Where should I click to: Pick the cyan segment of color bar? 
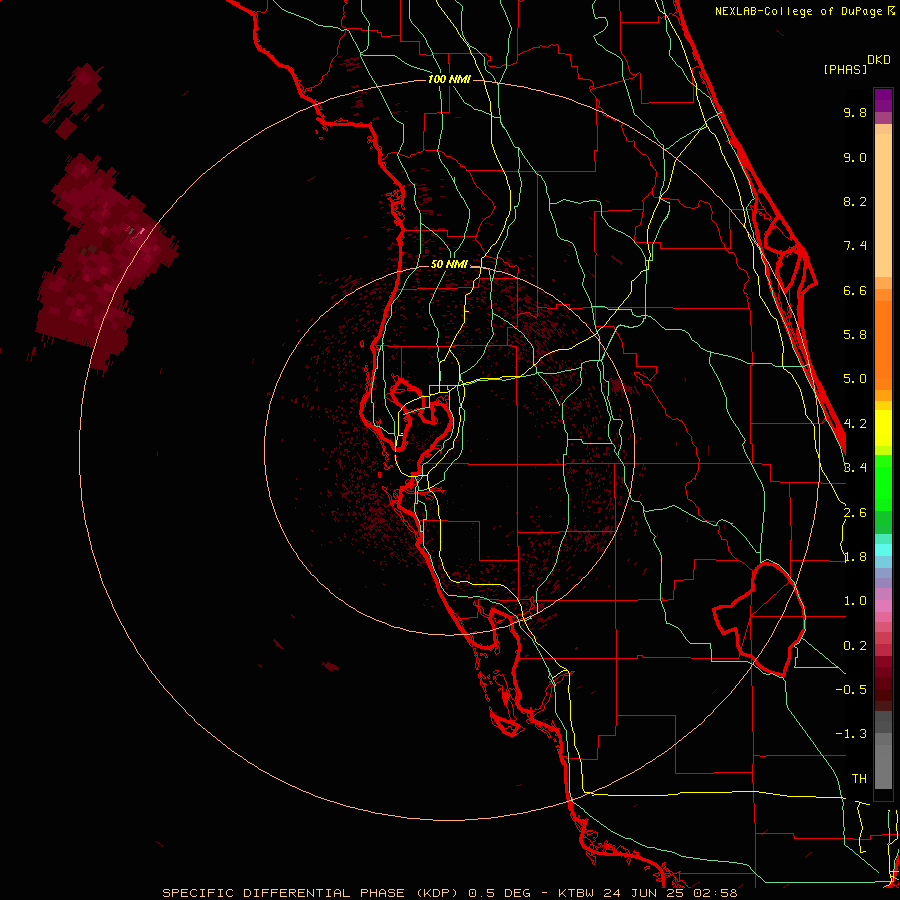pyautogui.click(x=883, y=550)
